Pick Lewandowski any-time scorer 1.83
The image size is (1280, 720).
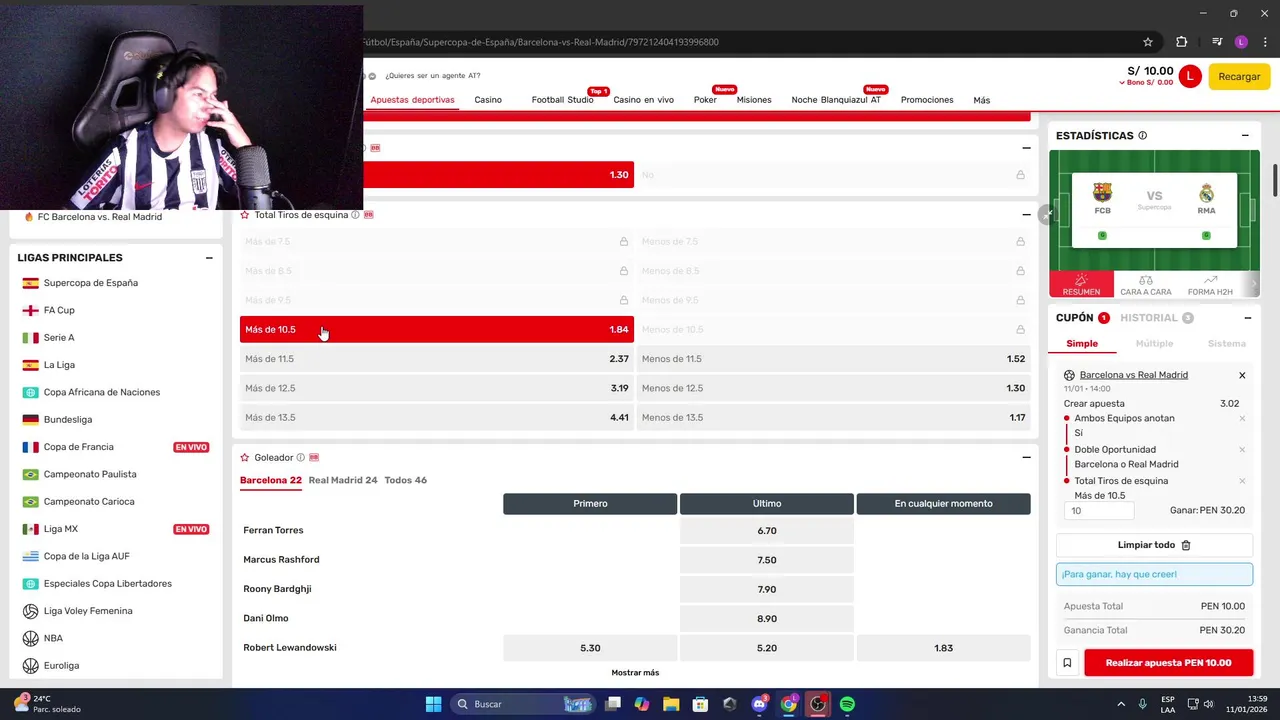point(943,648)
